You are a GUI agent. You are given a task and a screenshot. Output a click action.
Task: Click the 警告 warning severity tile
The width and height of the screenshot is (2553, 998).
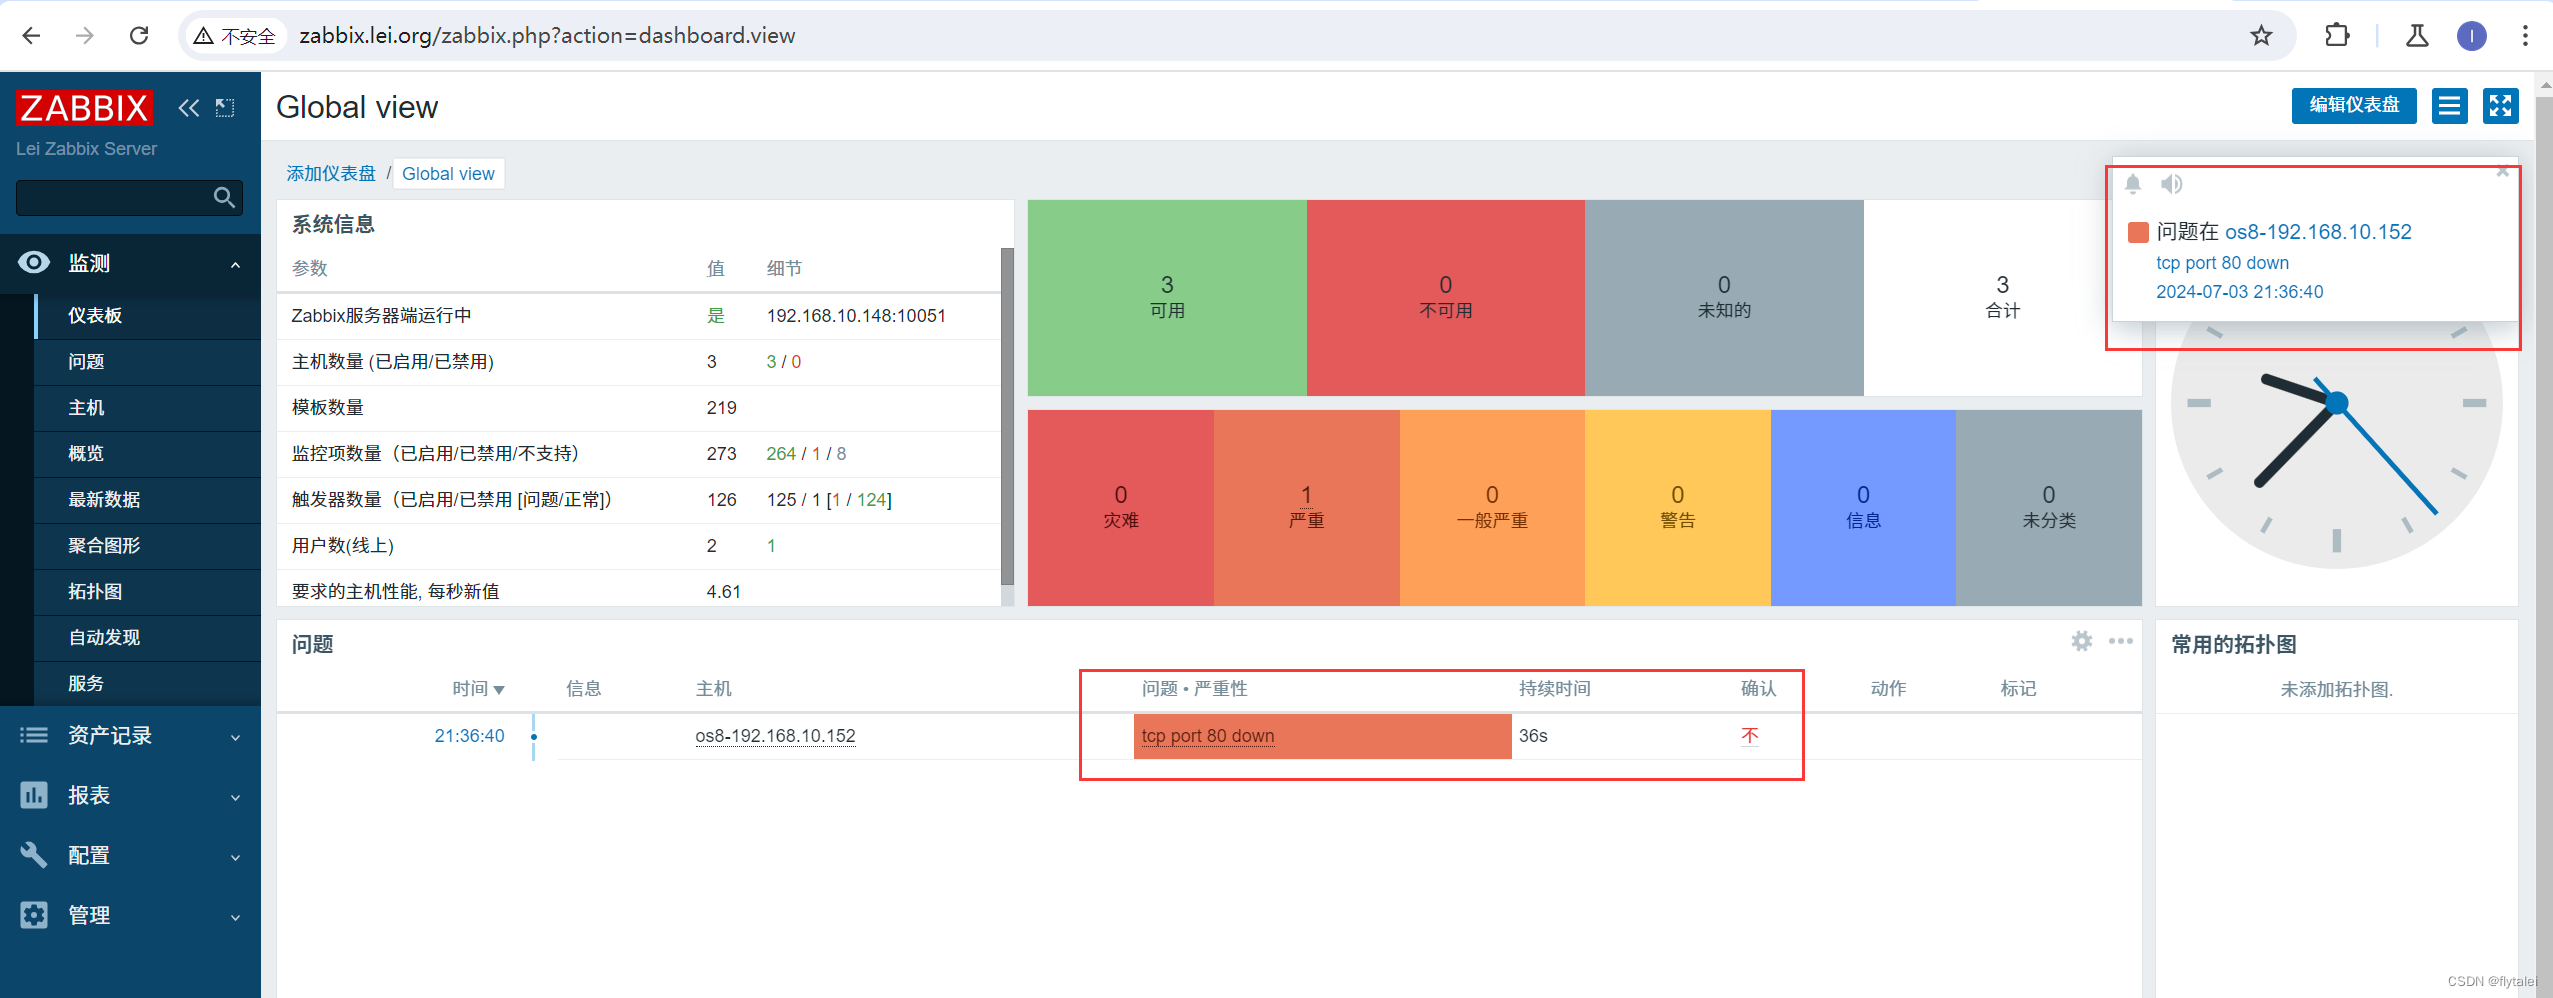pos(1677,508)
